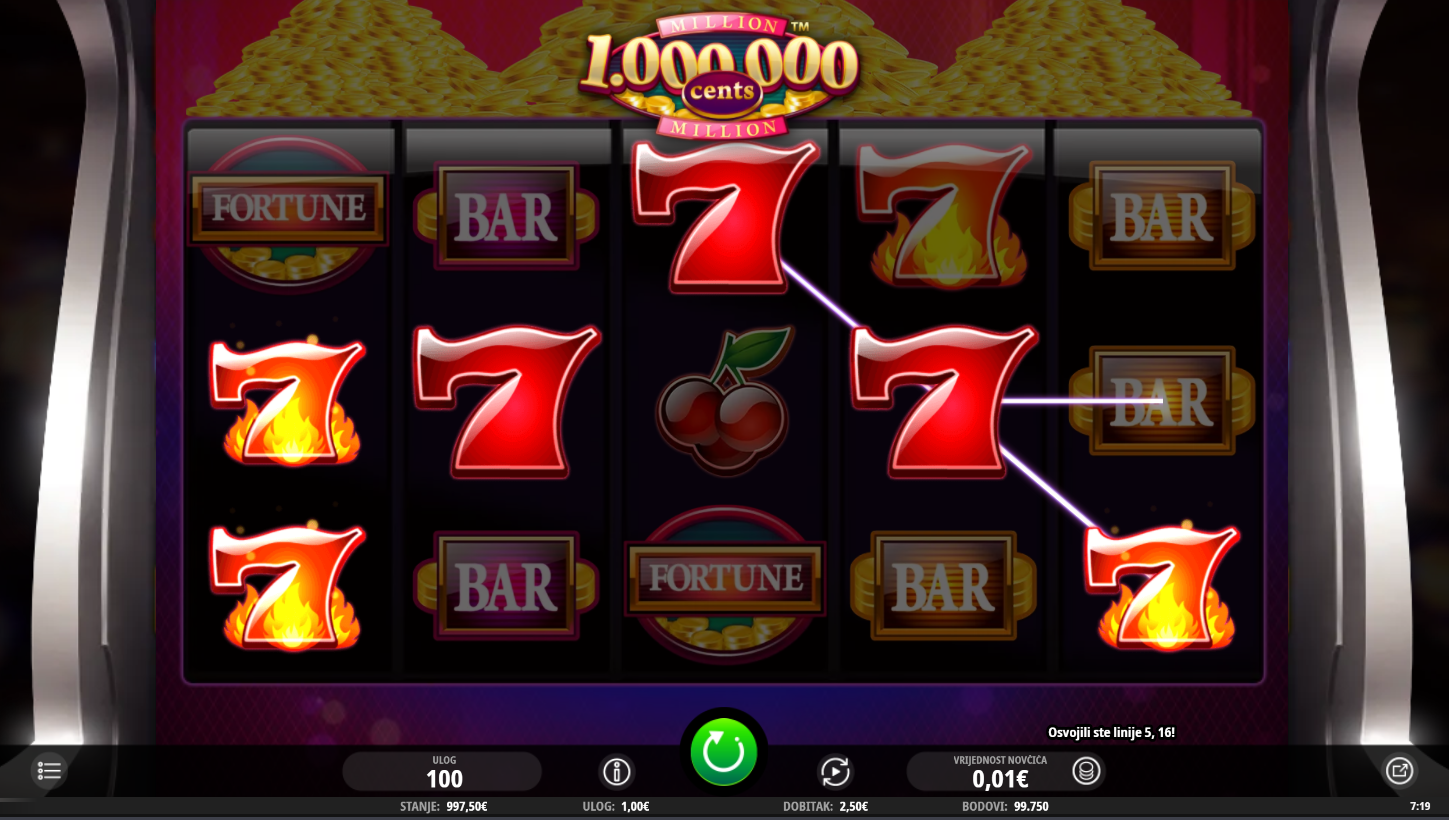Click the 1.000.000 cents logo

[x=720, y=75]
